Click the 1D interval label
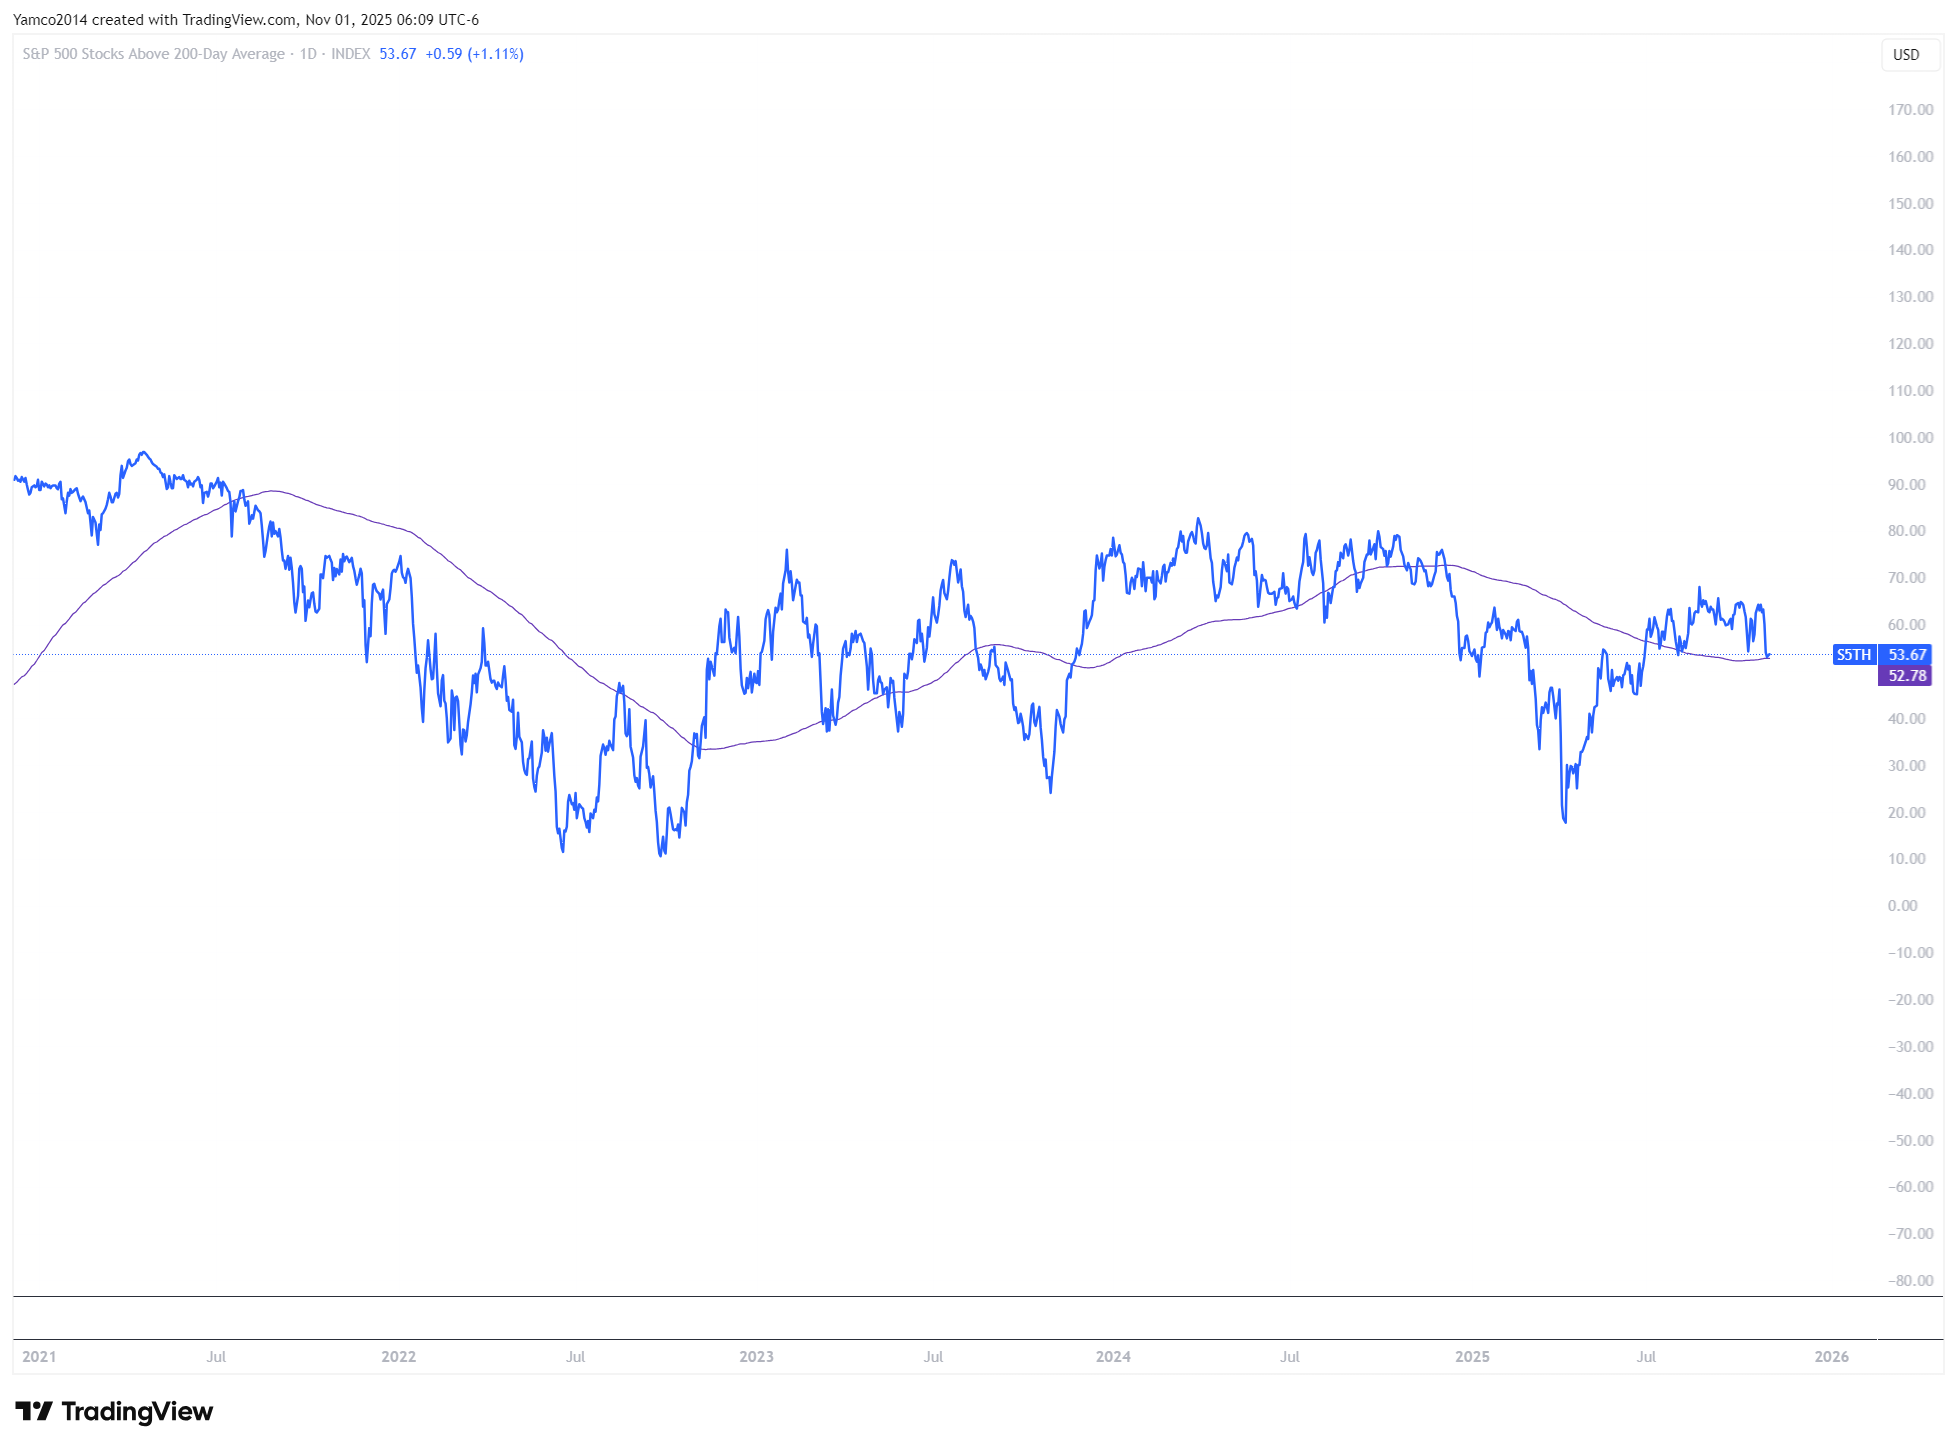This screenshot has width=1957, height=1449. tap(308, 54)
